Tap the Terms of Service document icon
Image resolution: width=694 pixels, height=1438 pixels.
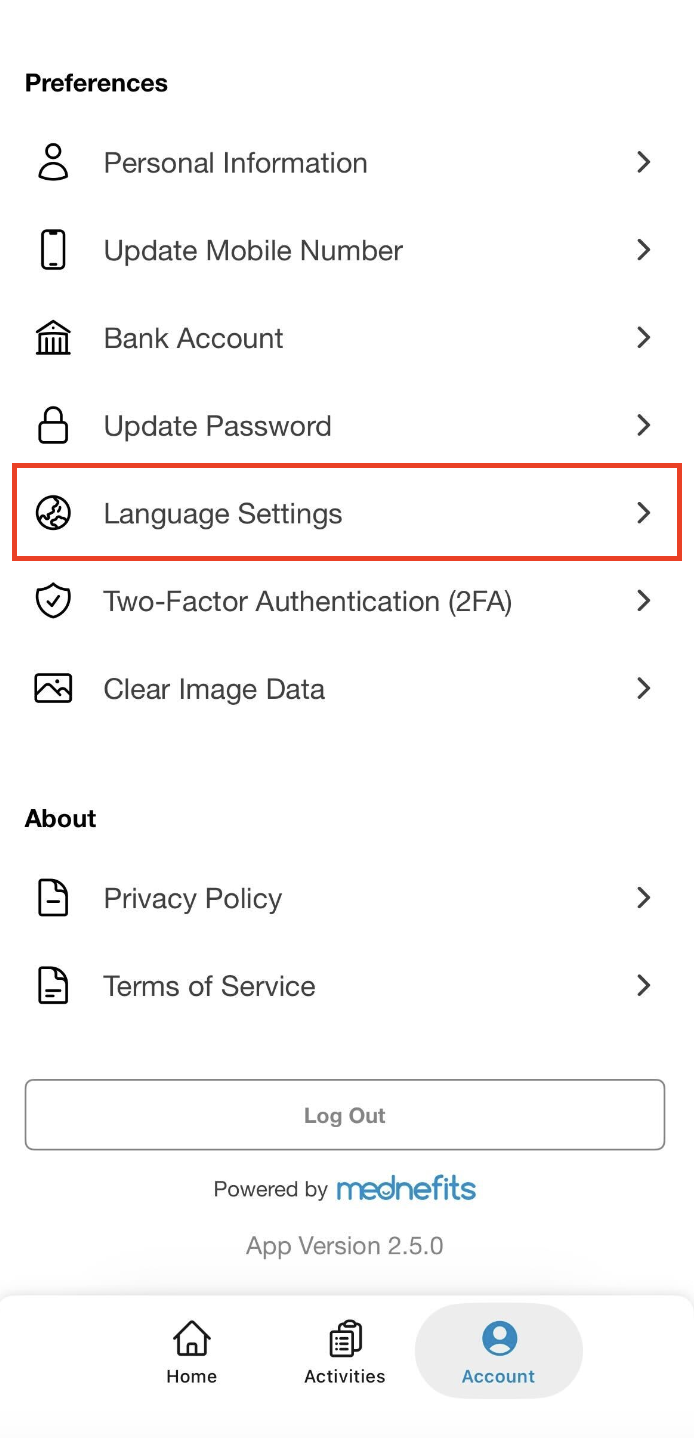[53, 986]
